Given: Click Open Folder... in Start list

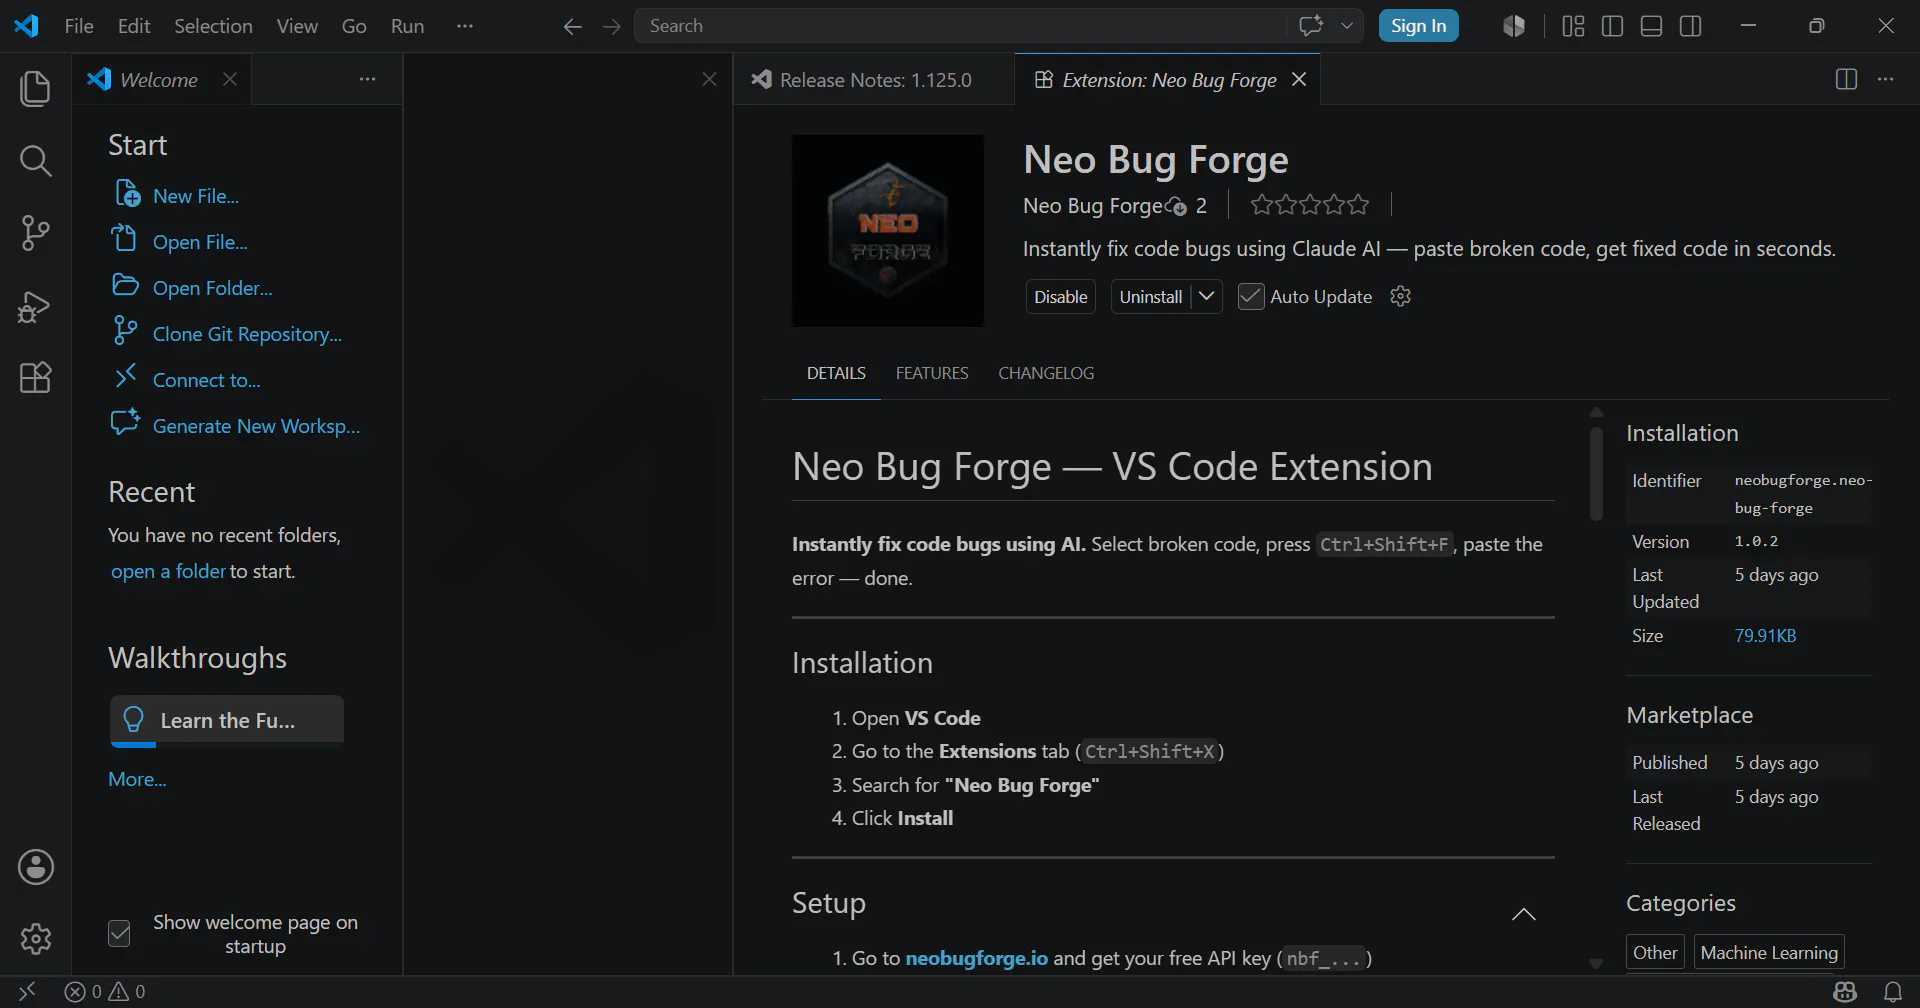Looking at the screenshot, I should [x=212, y=288].
